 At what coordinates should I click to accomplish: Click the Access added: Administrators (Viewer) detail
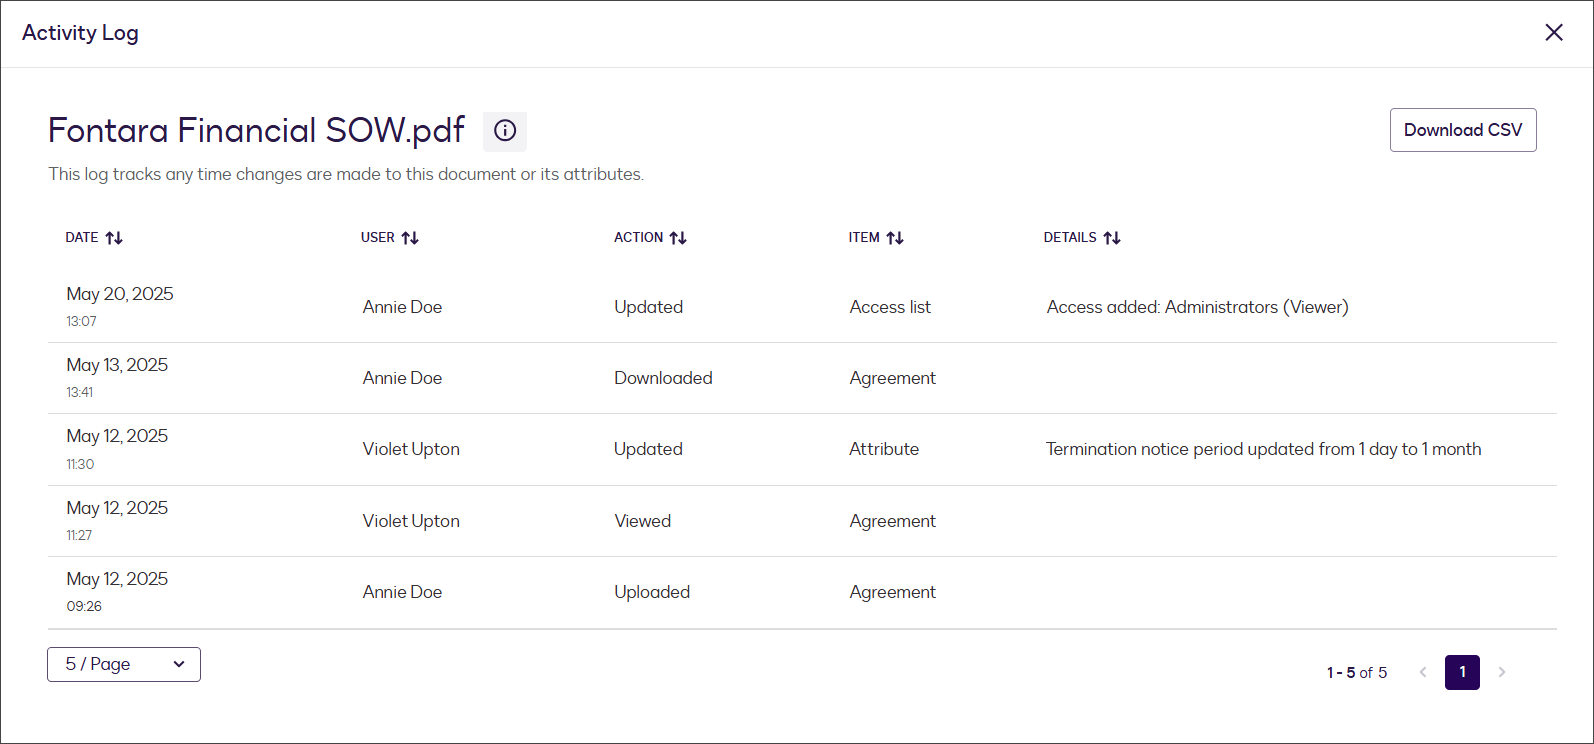1197,307
